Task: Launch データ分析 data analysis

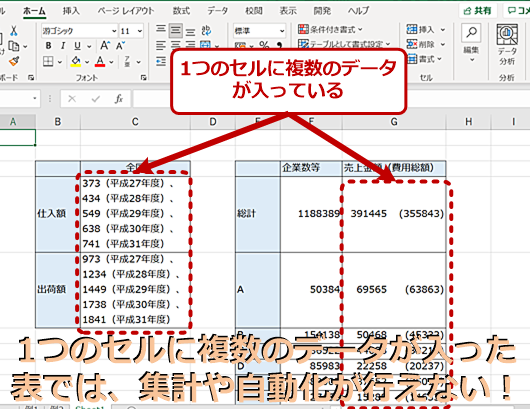Action: click(x=507, y=45)
